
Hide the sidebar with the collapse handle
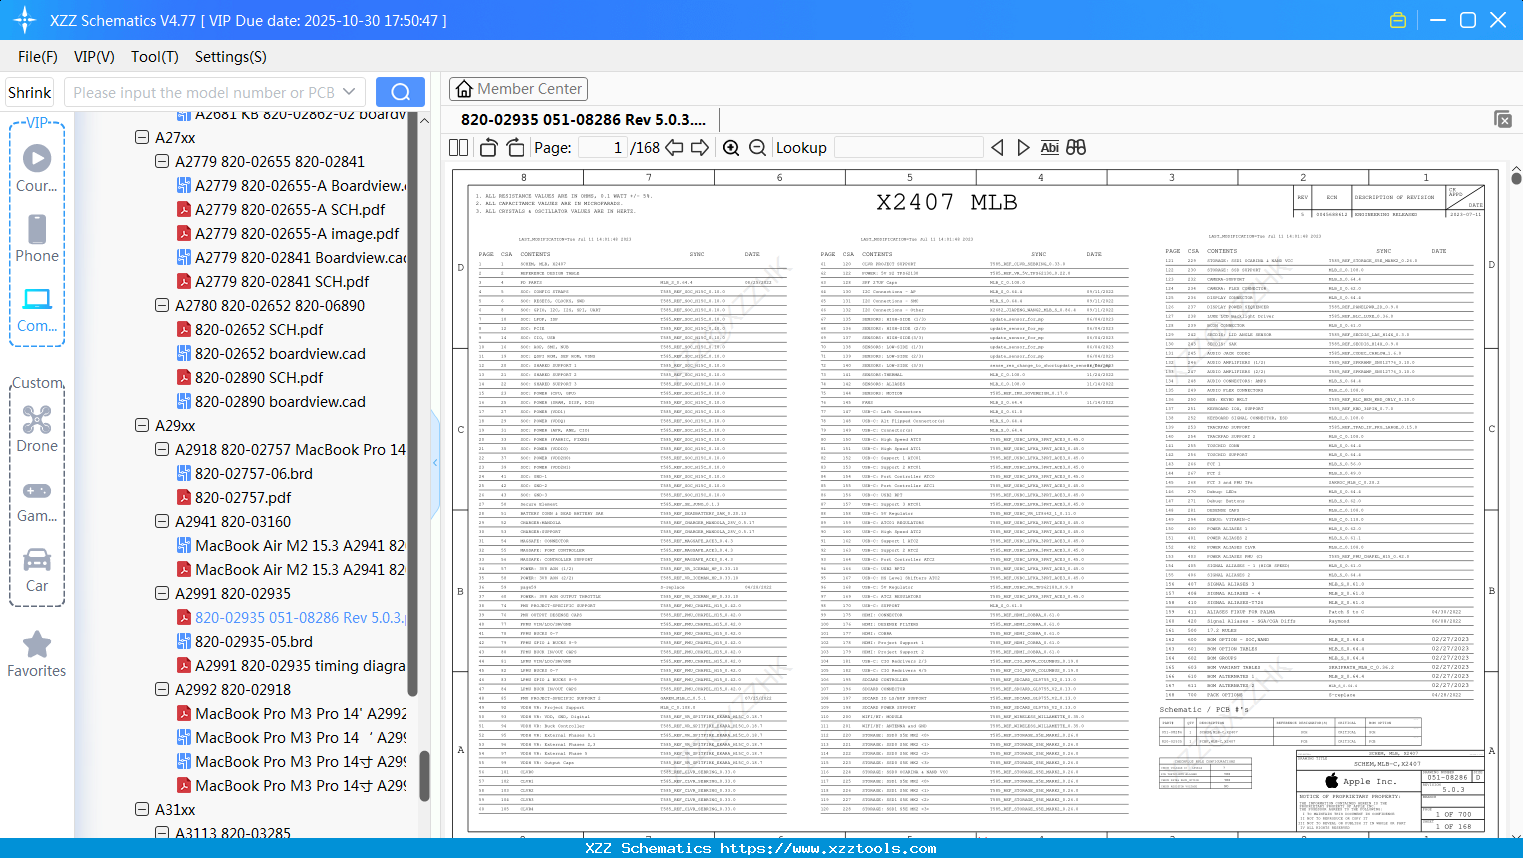(x=435, y=463)
